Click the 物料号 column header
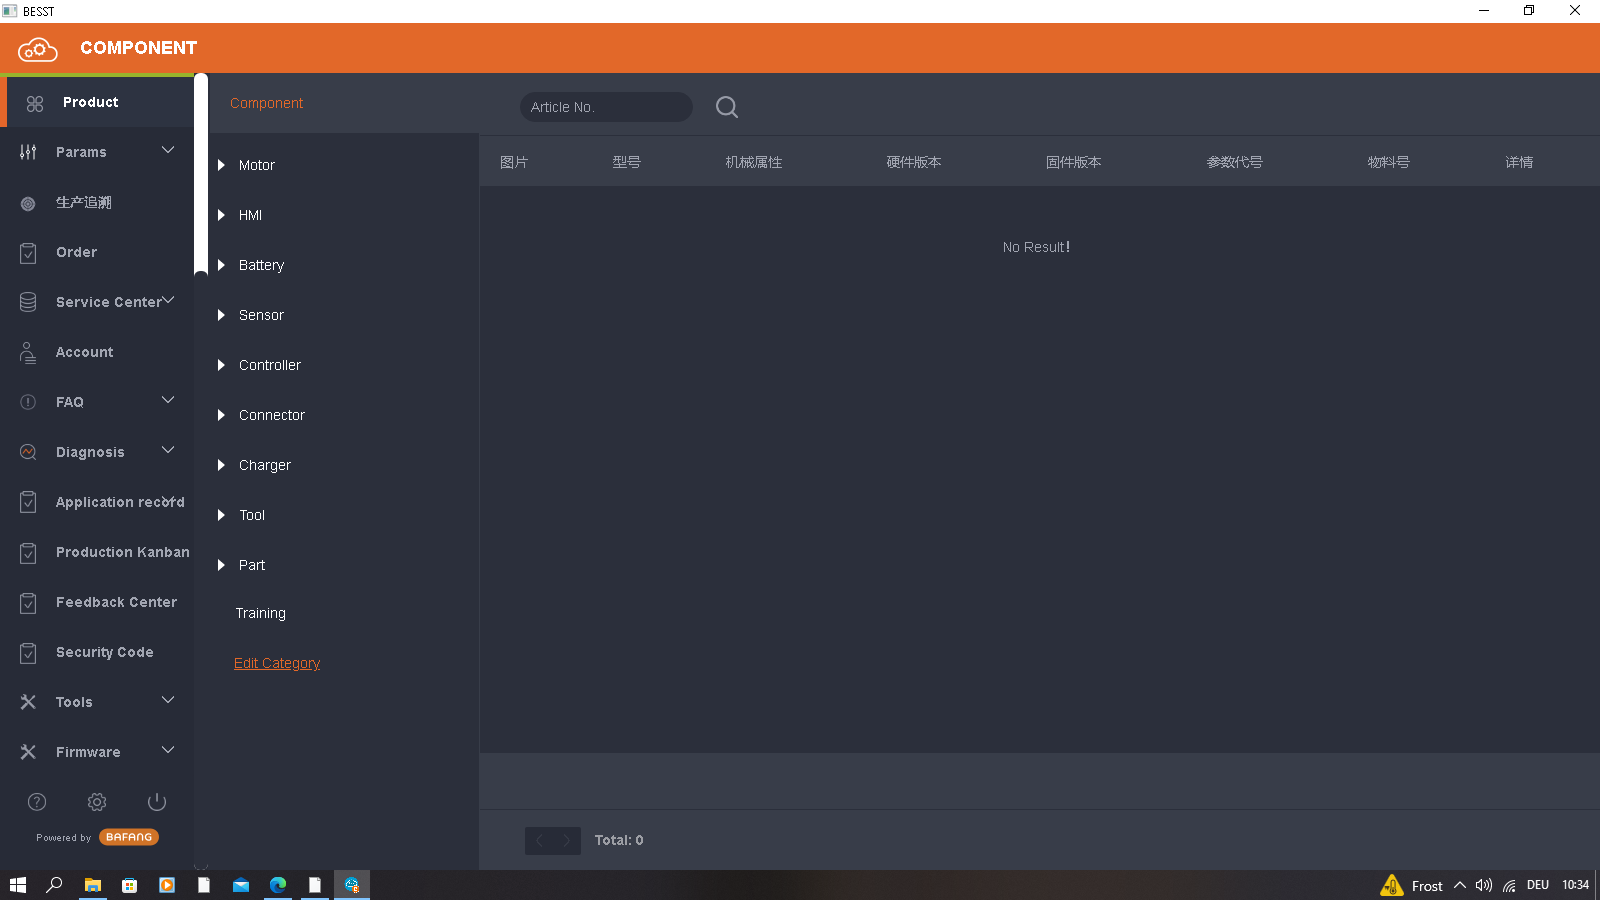1600x900 pixels. (x=1388, y=162)
